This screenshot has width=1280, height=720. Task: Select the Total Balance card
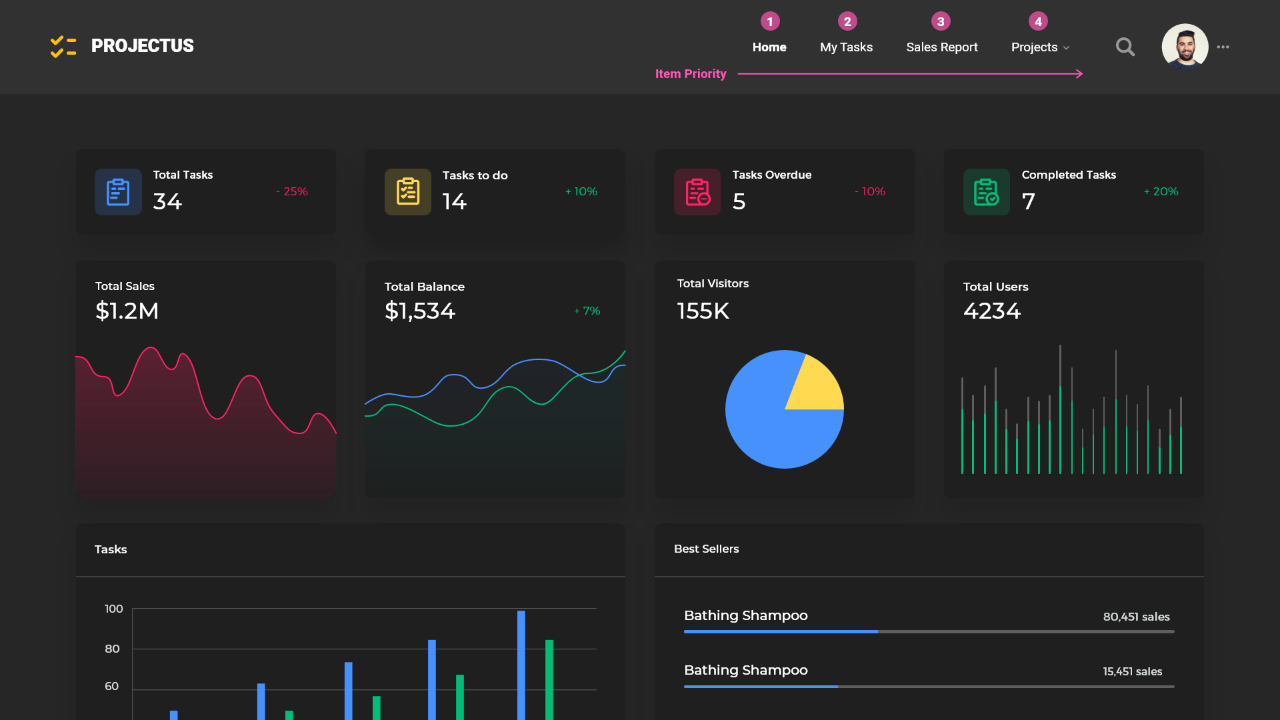495,380
